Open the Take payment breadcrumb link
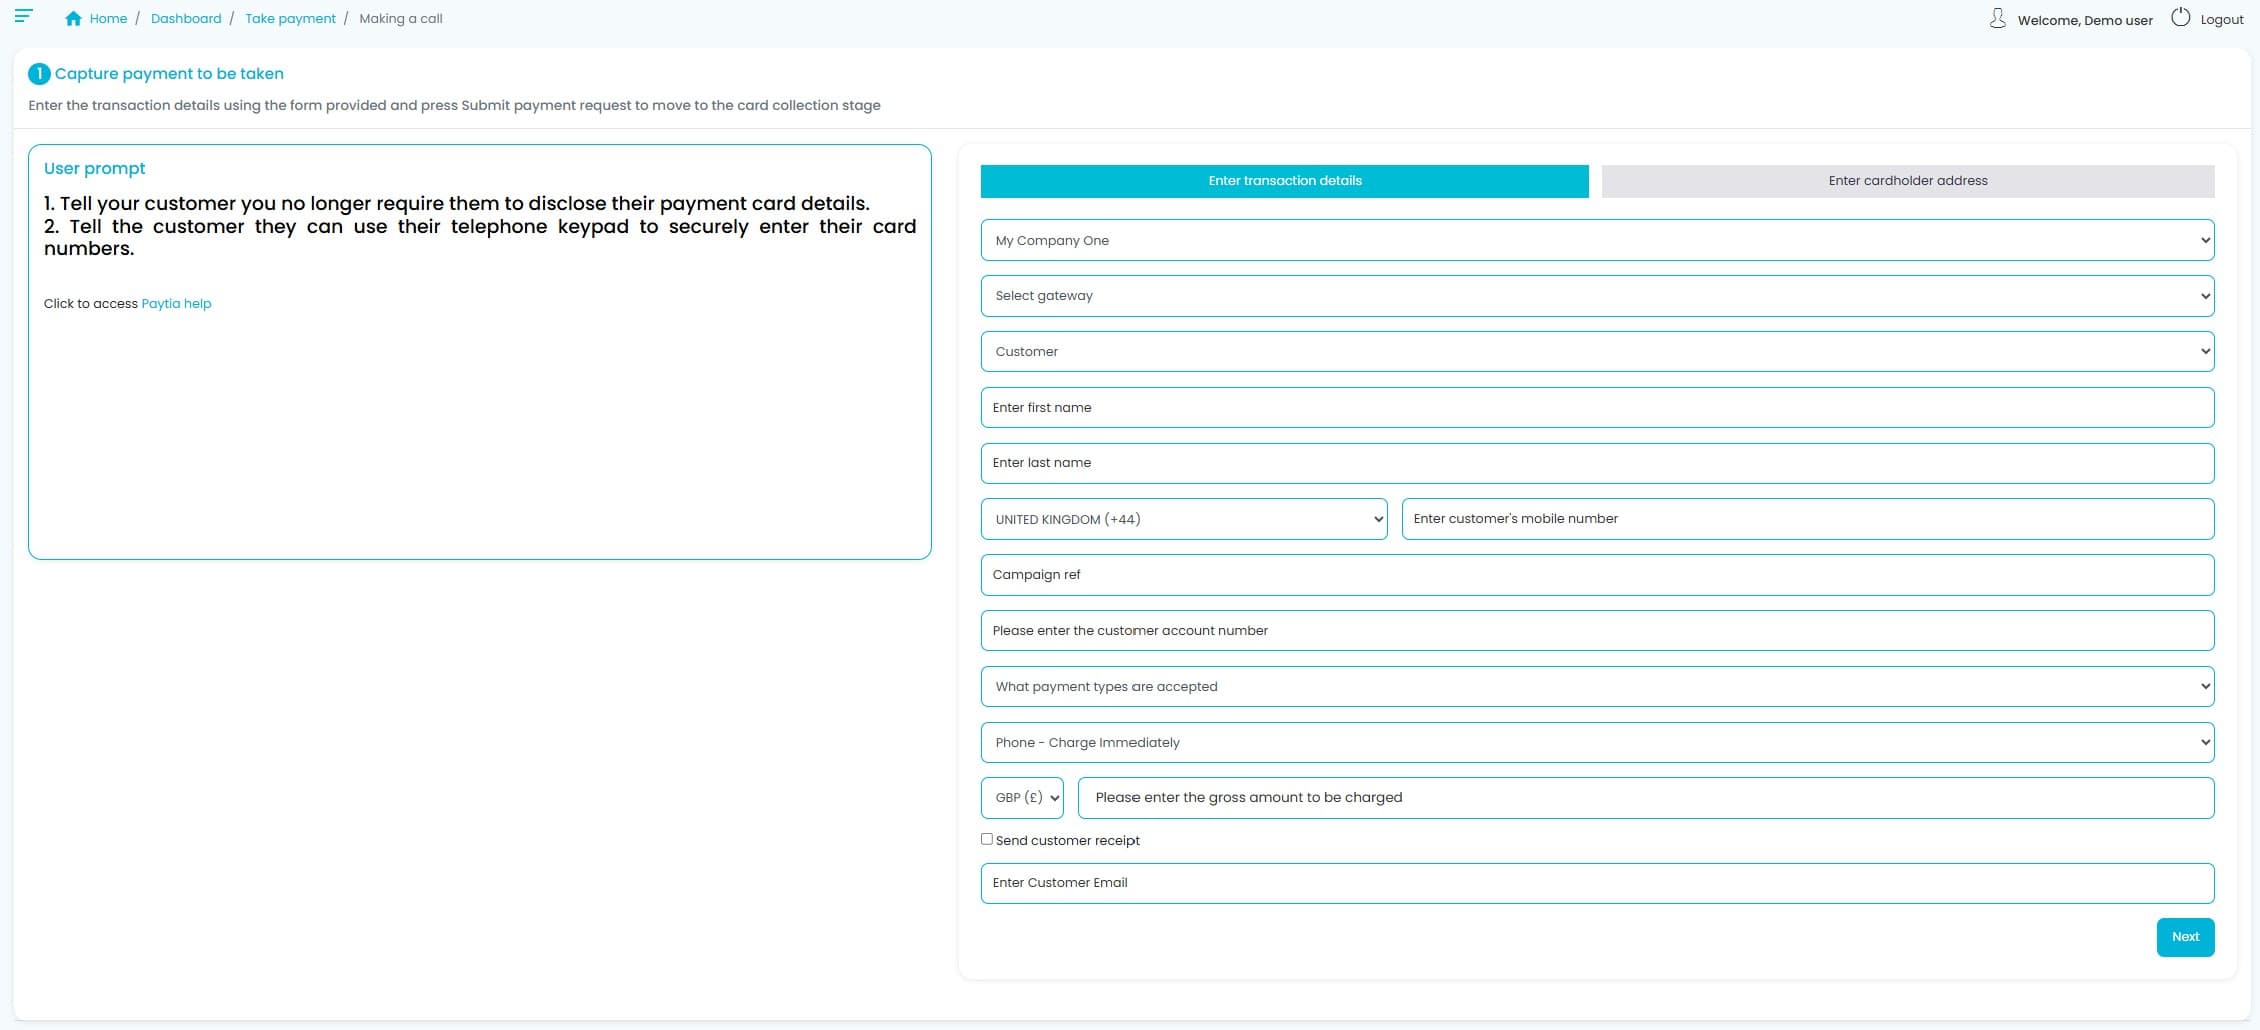This screenshot has width=2260, height=1030. click(x=290, y=18)
